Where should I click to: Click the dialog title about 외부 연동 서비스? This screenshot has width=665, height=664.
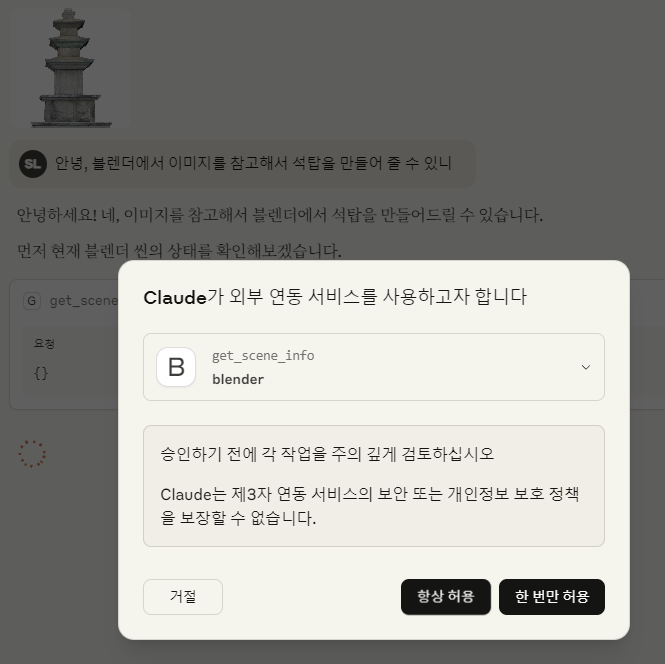[x=335, y=297]
